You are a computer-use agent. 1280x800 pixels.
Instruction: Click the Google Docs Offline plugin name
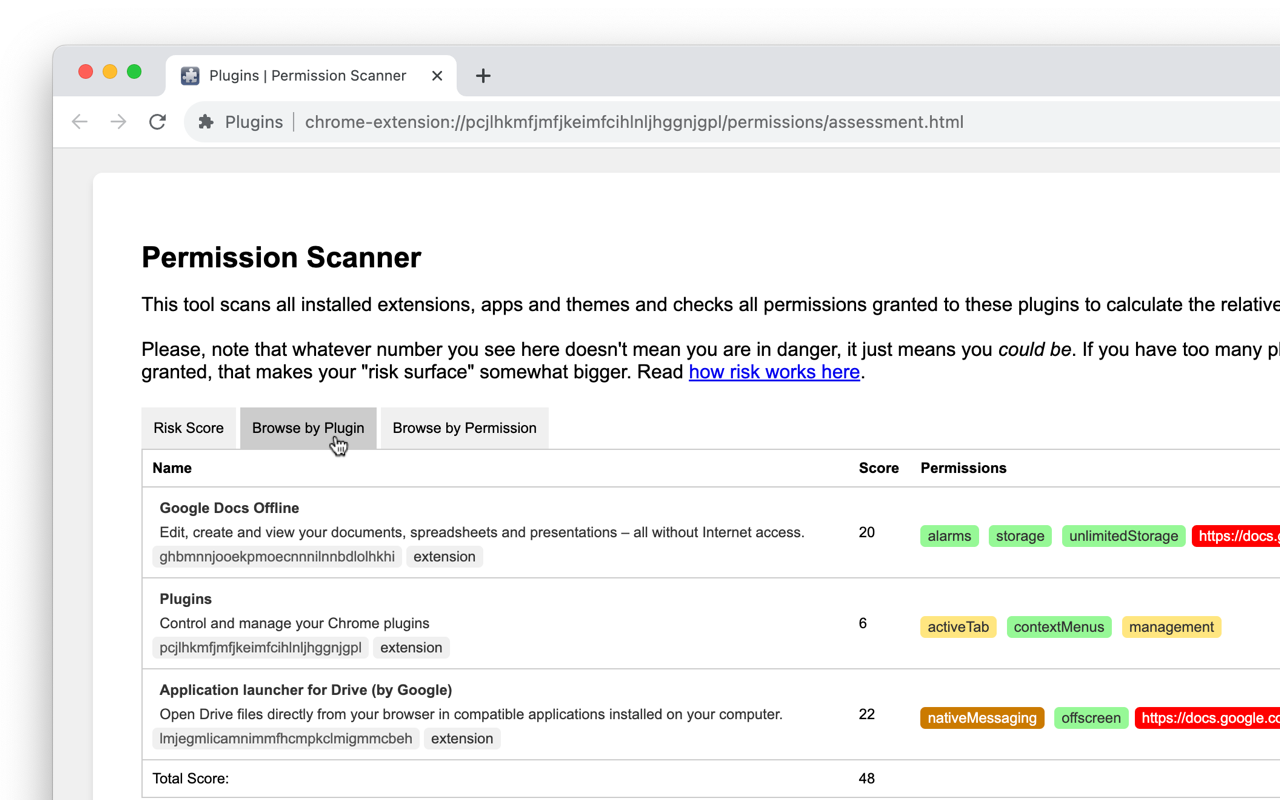229,508
